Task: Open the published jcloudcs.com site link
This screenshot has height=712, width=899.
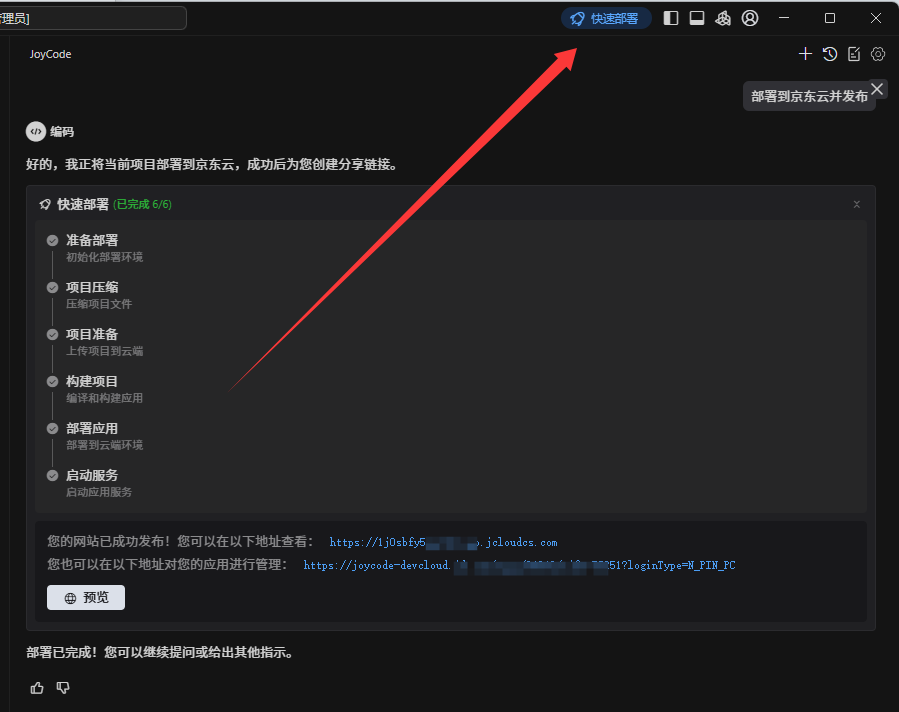Action: pos(443,542)
